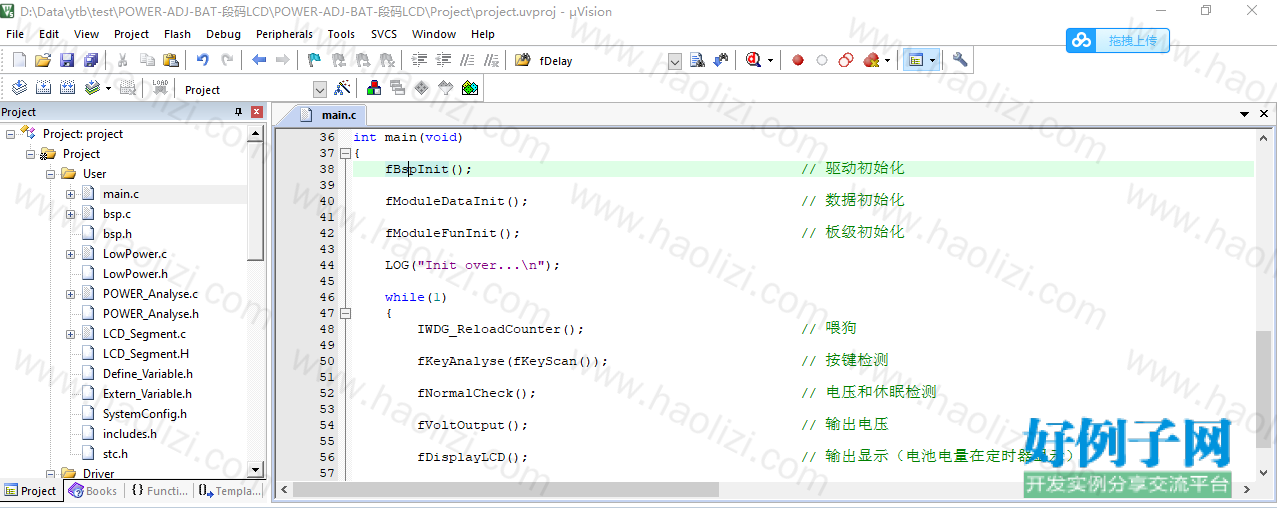This screenshot has width=1277, height=508.
Task: Paste from clipboard toolbar icon
Action: coord(171,60)
